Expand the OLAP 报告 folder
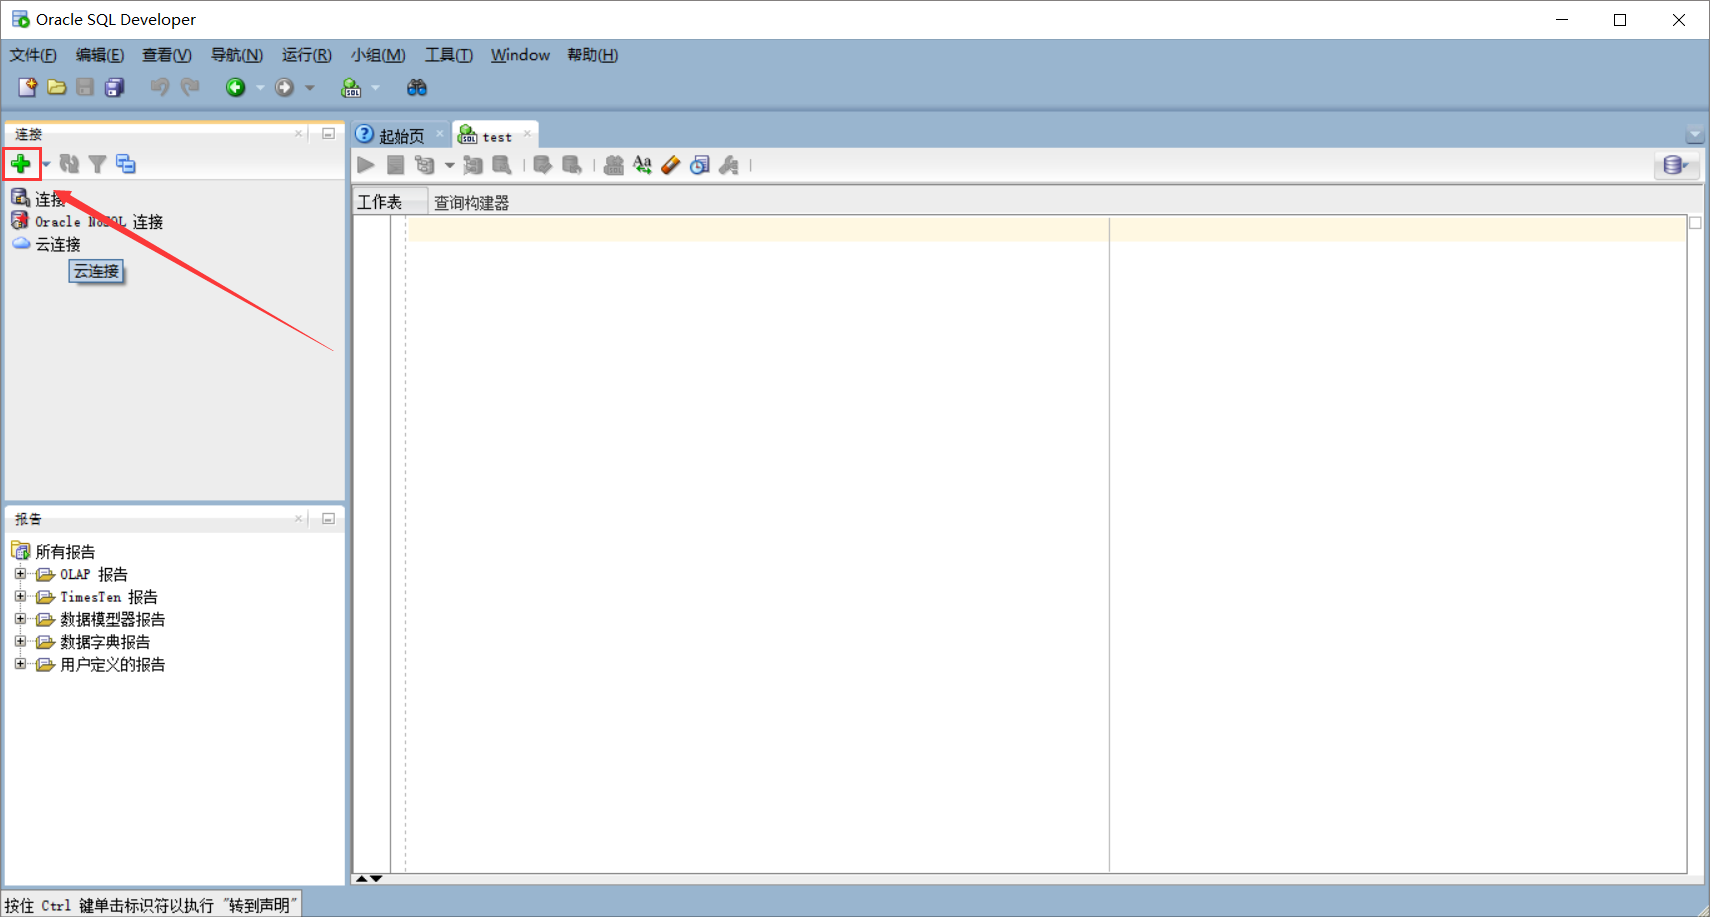The height and width of the screenshot is (917, 1710). coord(20,574)
